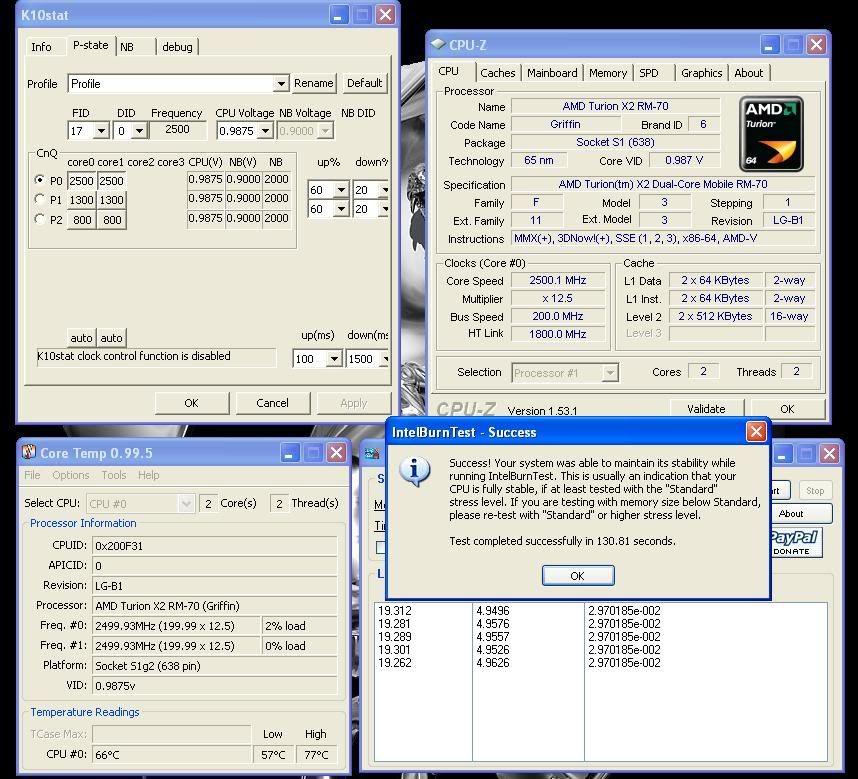Open the NB tab in K10stat
Screen dimensions: 858x779
pyautogui.click(x=127, y=47)
